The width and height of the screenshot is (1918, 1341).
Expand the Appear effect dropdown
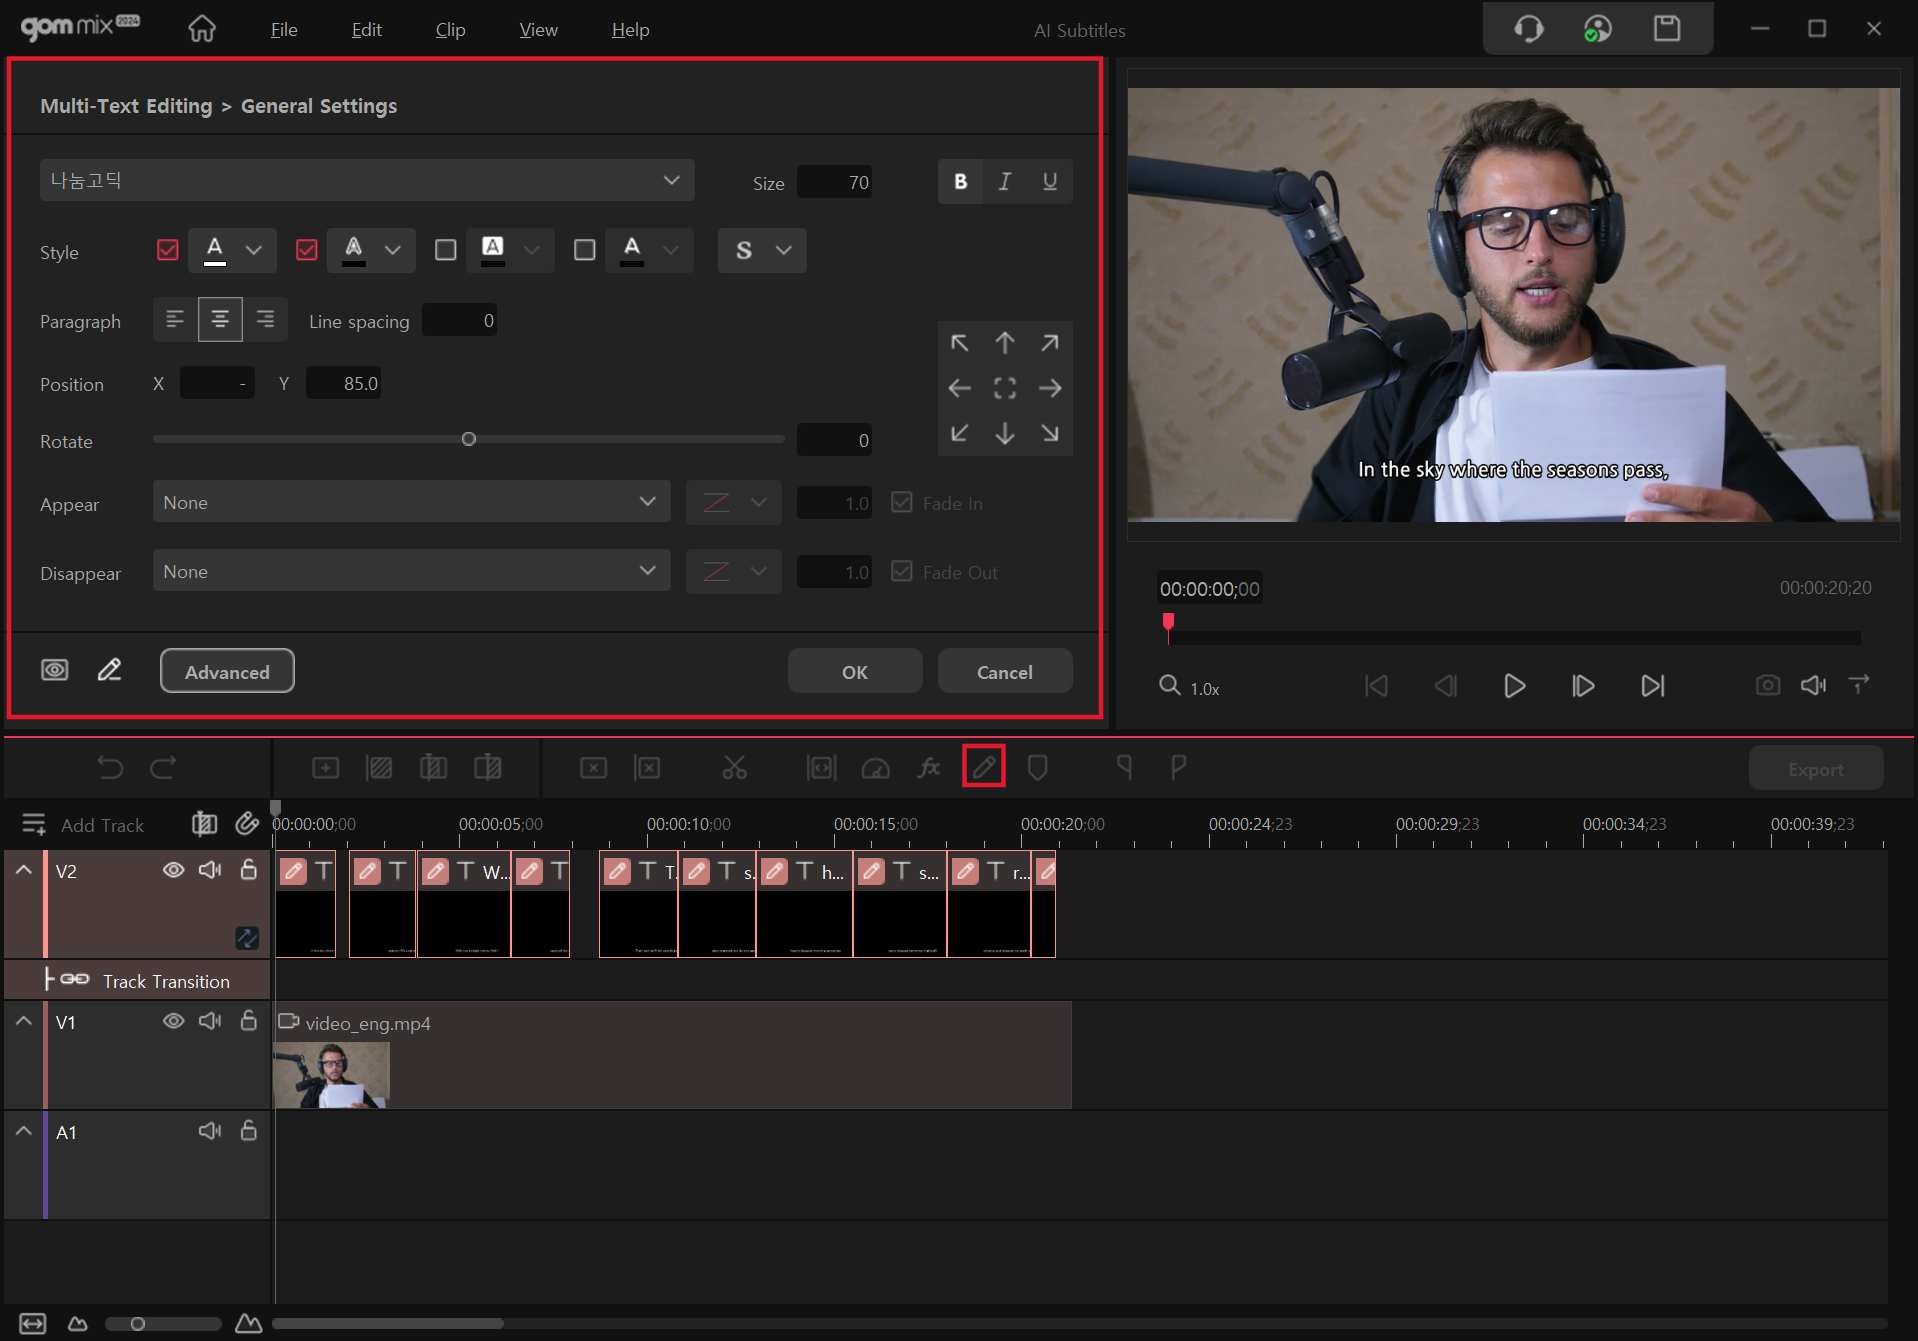click(x=411, y=502)
